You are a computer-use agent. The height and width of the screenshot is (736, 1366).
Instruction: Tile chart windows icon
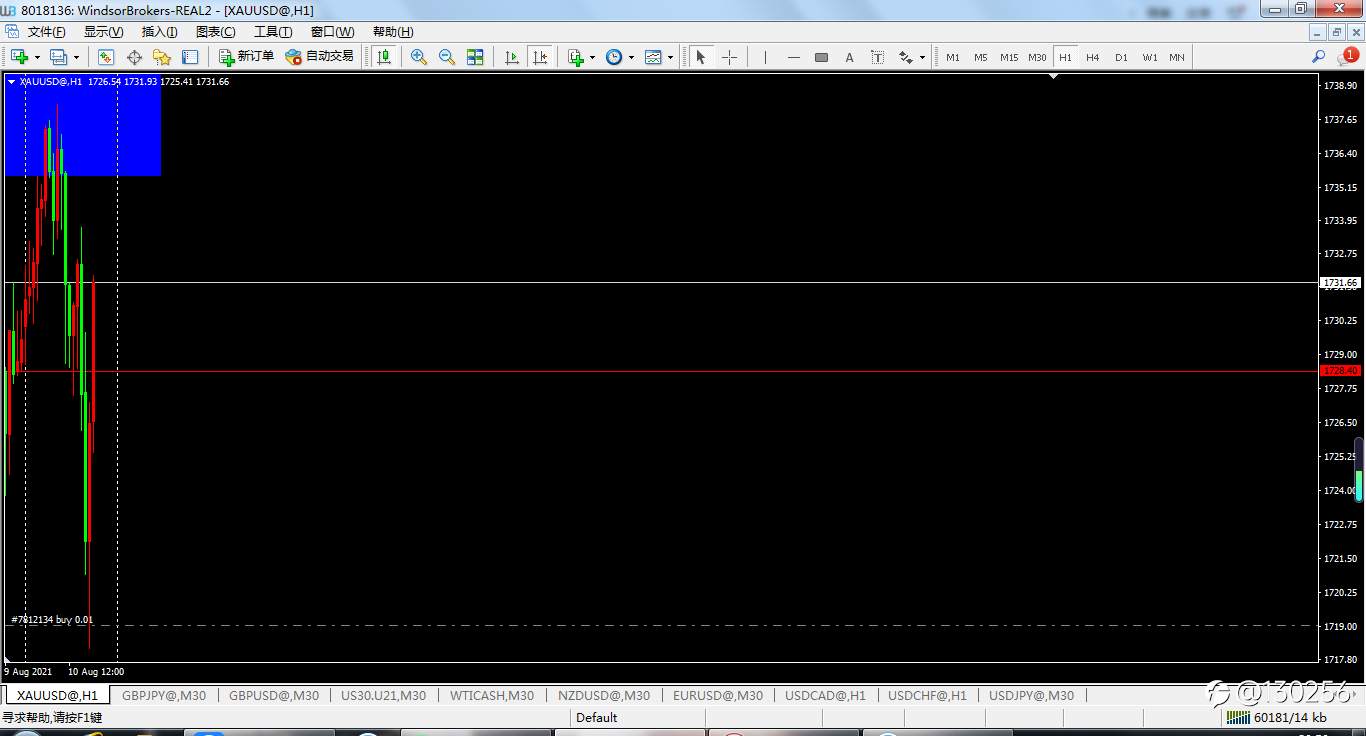475,57
